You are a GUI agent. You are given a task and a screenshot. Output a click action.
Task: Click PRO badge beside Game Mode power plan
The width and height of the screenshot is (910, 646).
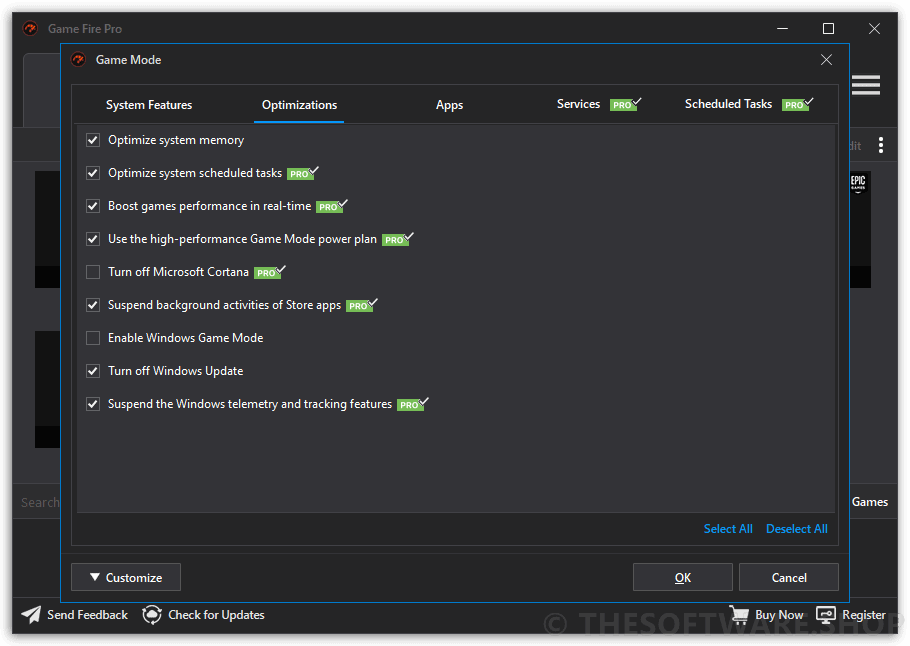[x=398, y=239]
